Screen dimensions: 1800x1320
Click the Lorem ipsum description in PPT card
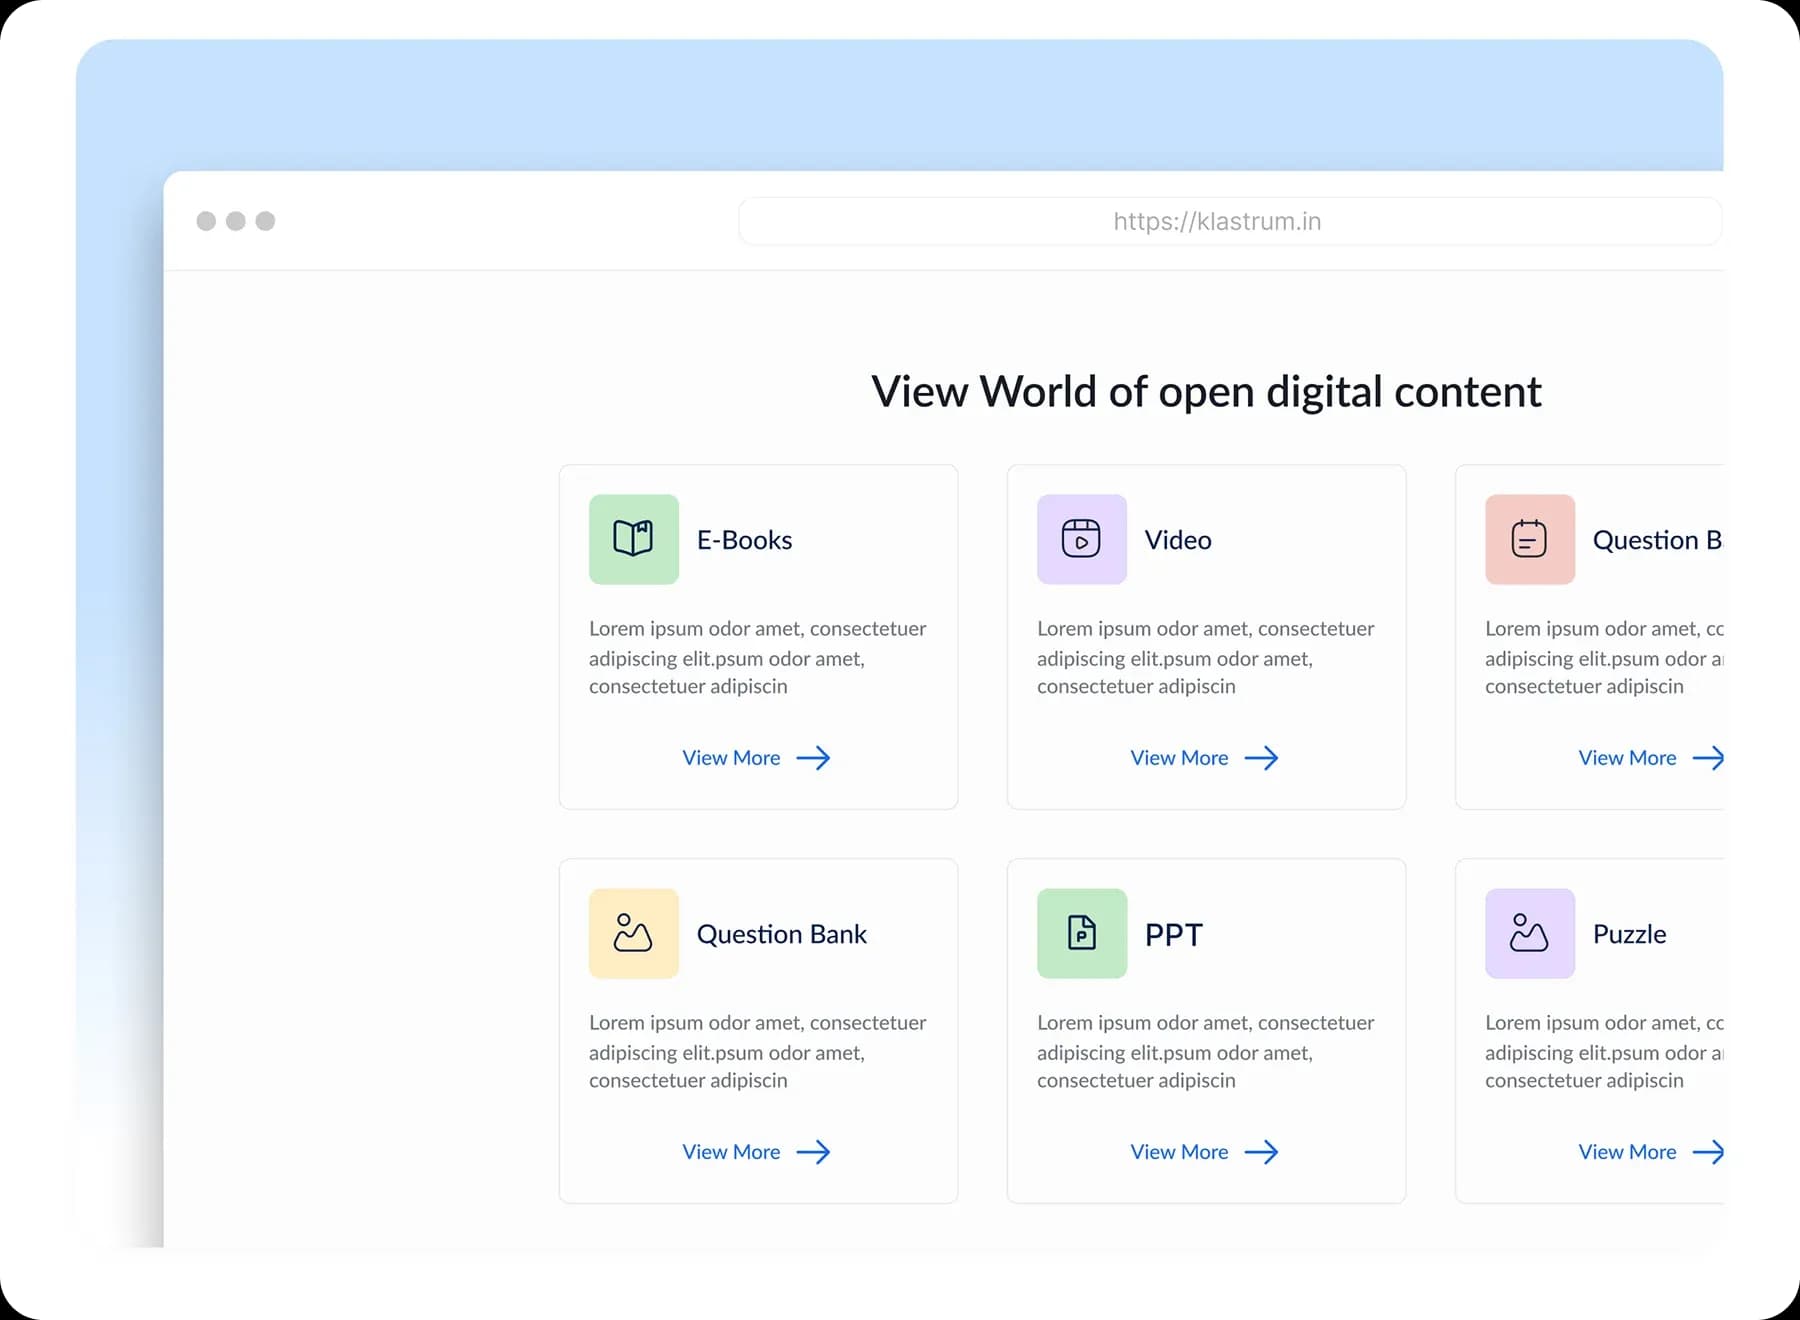1205,1051
